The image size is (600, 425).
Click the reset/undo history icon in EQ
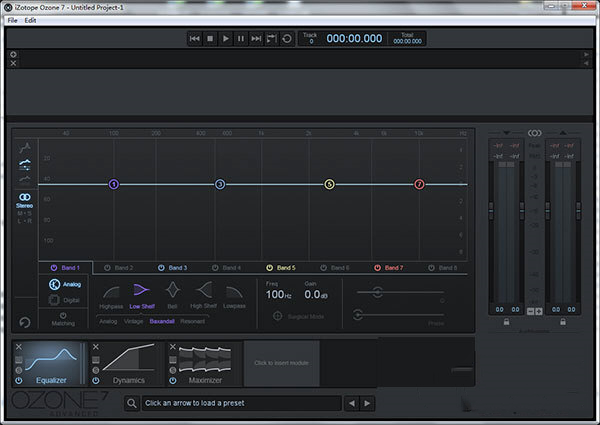(x=25, y=322)
